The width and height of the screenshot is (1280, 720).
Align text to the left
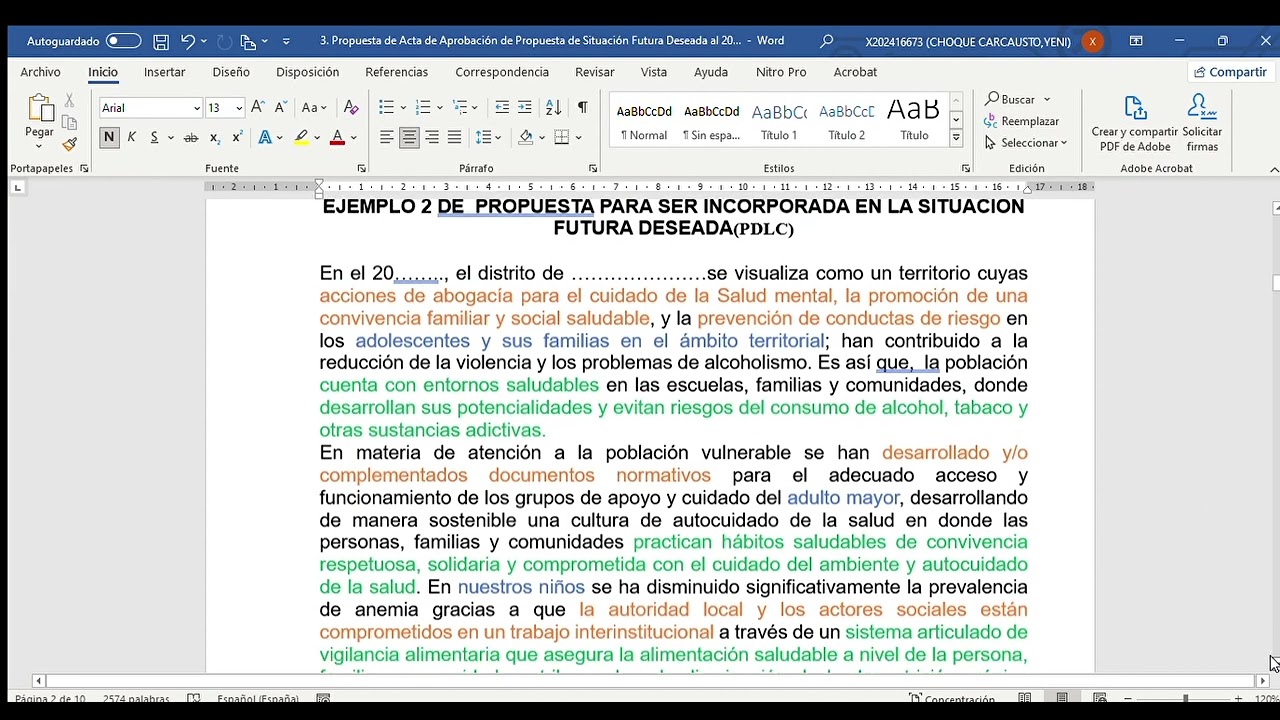(387, 137)
